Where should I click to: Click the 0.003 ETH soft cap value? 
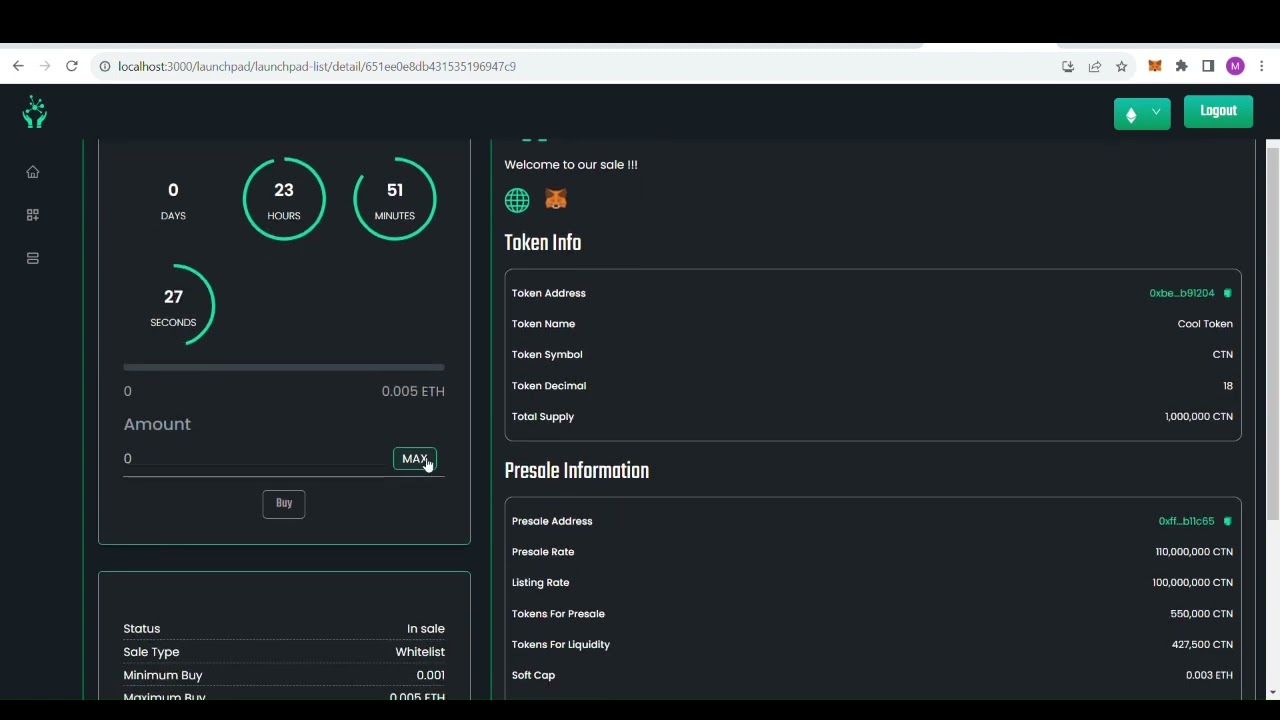(x=1209, y=676)
